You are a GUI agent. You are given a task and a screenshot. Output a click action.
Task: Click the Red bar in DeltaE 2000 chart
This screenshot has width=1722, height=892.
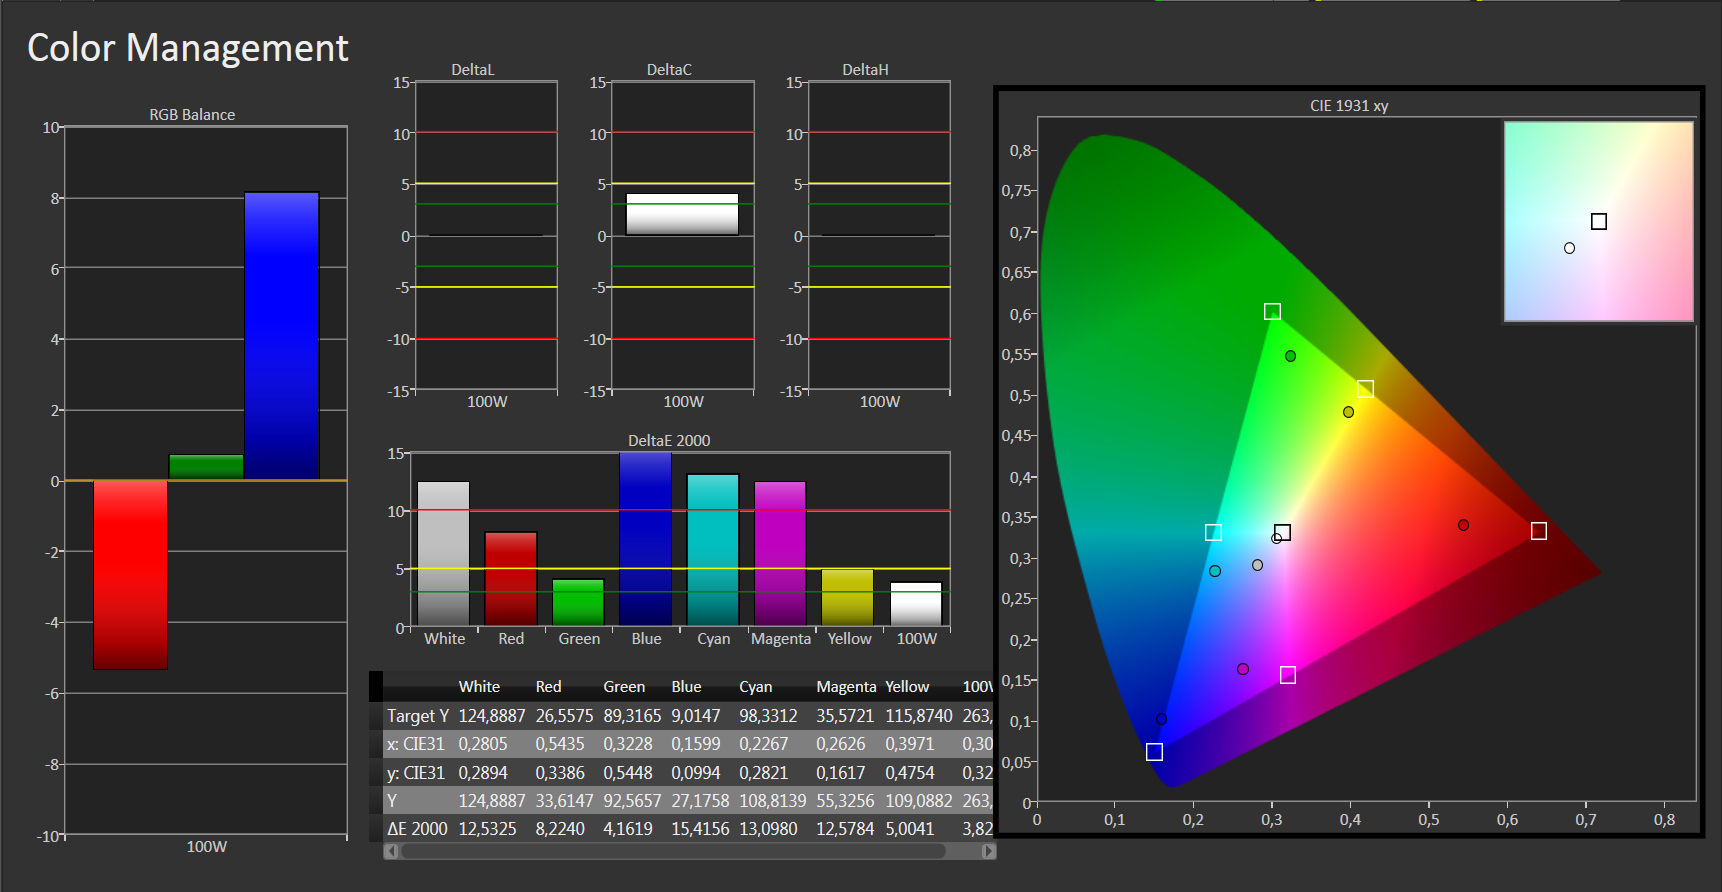click(511, 579)
